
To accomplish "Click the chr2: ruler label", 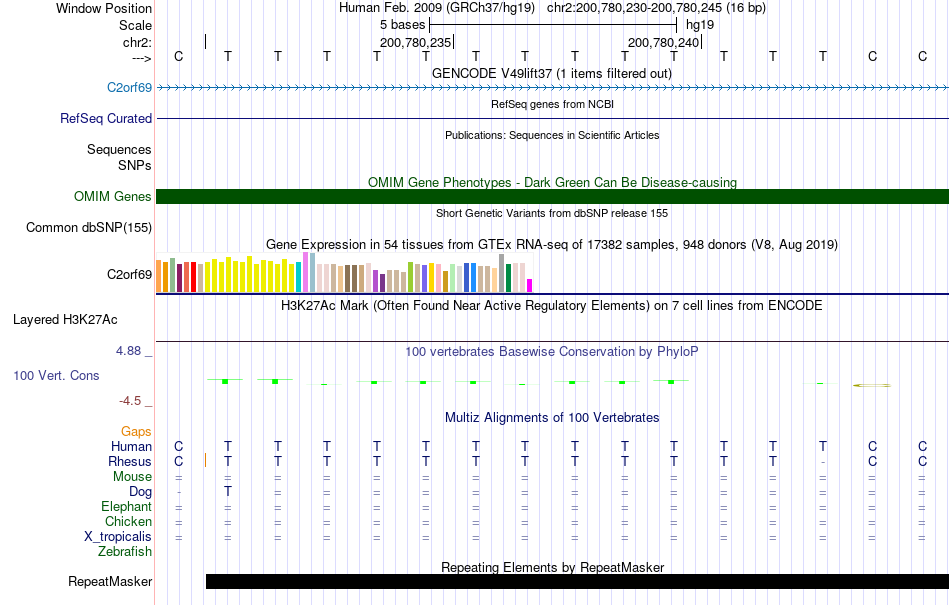I will point(137,42).
